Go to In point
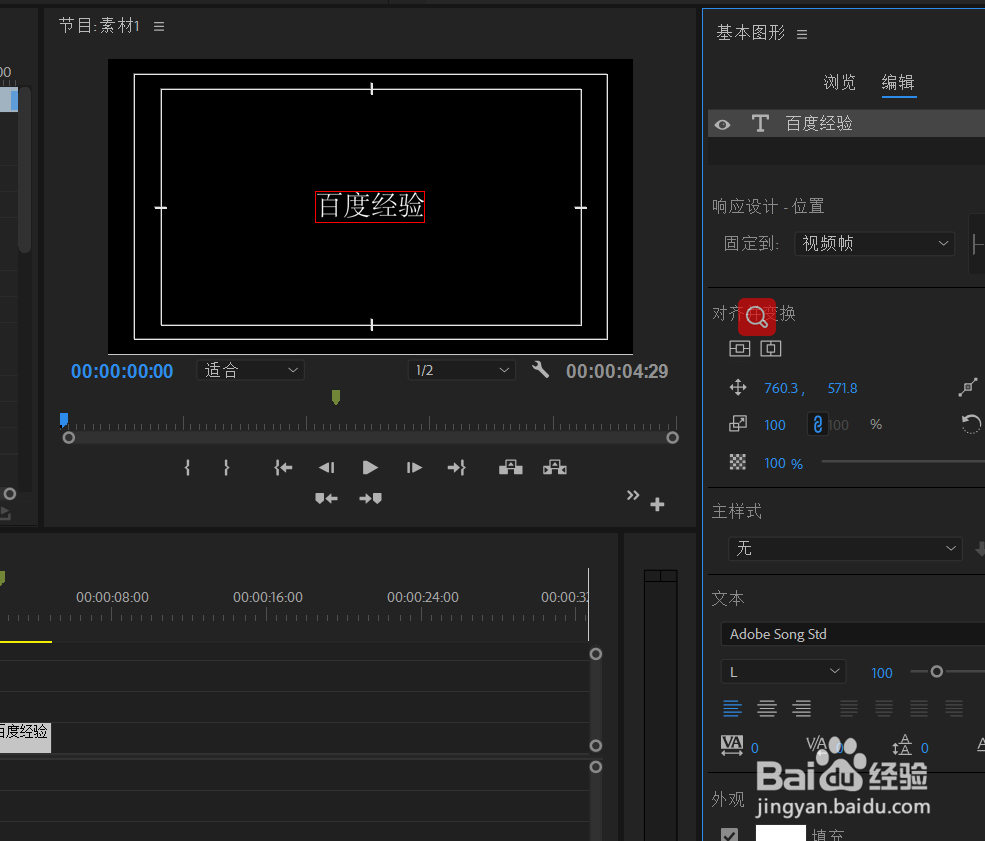The width and height of the screenshot is (985, 841). point(283,467)
